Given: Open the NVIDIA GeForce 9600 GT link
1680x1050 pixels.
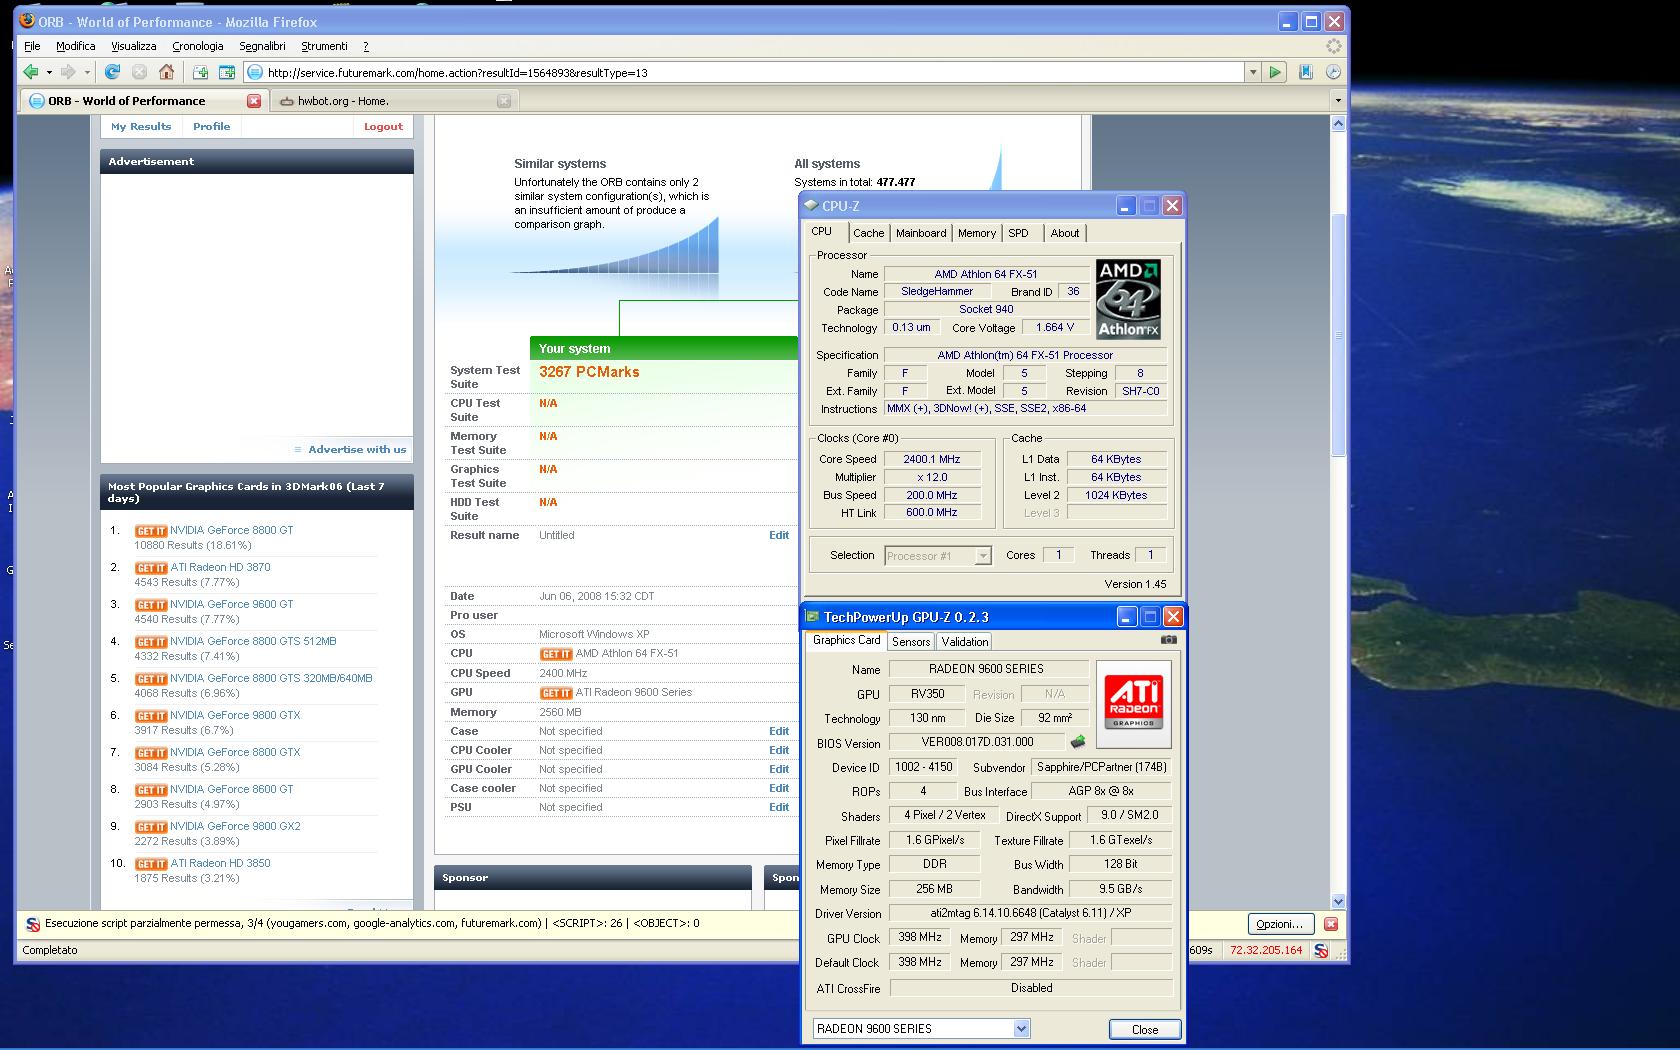Looking at the screenshot, I should coord(232,605).
